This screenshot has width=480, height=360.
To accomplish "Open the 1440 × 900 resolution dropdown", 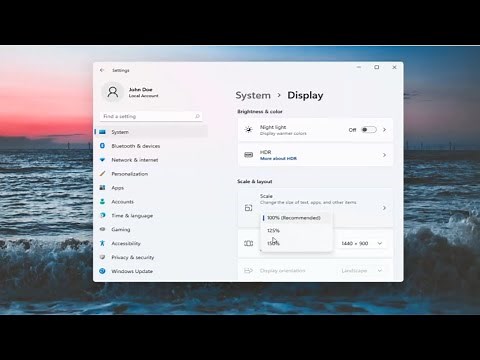I will click(x=362, y=244).
